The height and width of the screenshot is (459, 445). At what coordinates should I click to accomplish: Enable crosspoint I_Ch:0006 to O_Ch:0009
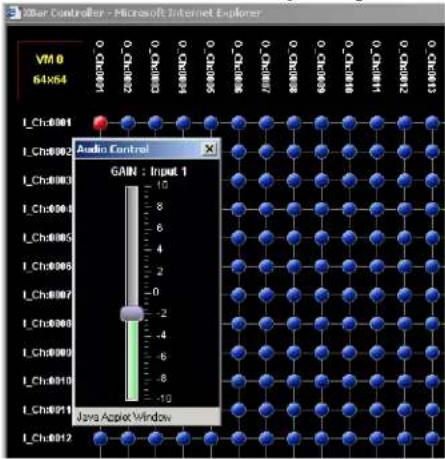tap(322, 266)
